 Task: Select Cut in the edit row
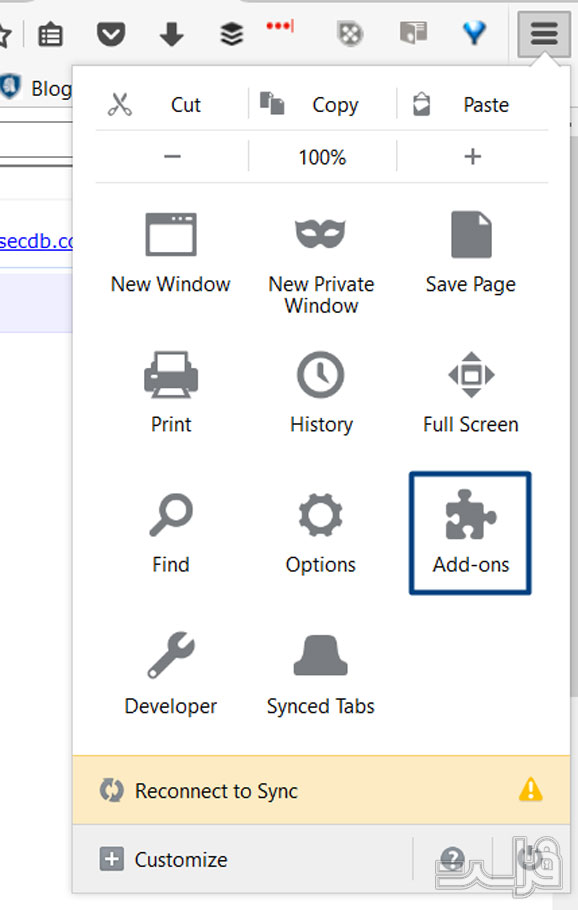click(172, 104)
